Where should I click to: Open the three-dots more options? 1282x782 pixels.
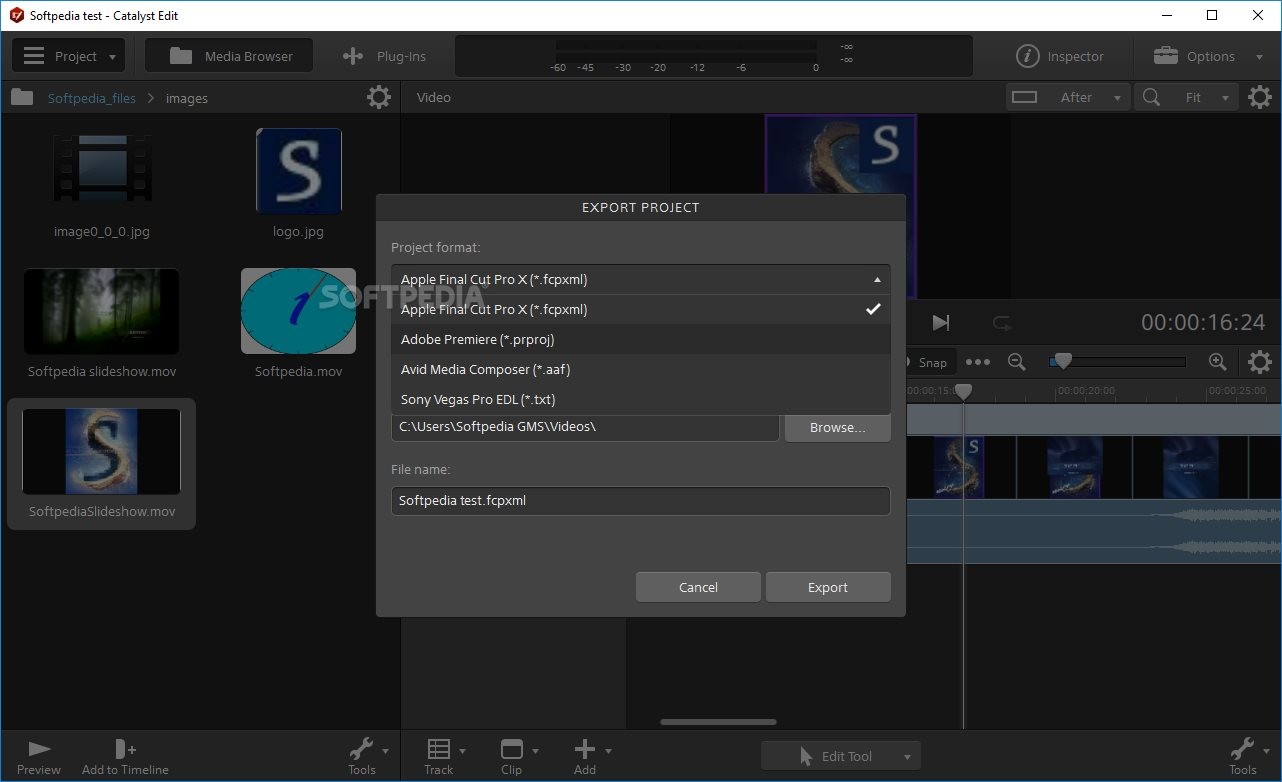point(978,362)
